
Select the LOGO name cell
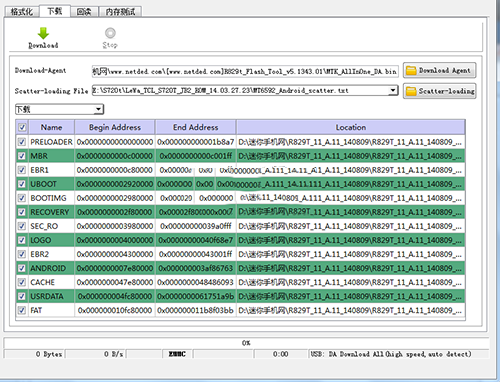[x=51, y=240]
